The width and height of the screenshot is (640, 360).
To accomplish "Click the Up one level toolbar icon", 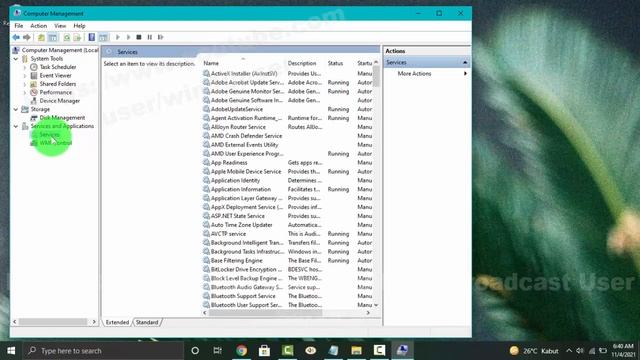I will [41, 37].
